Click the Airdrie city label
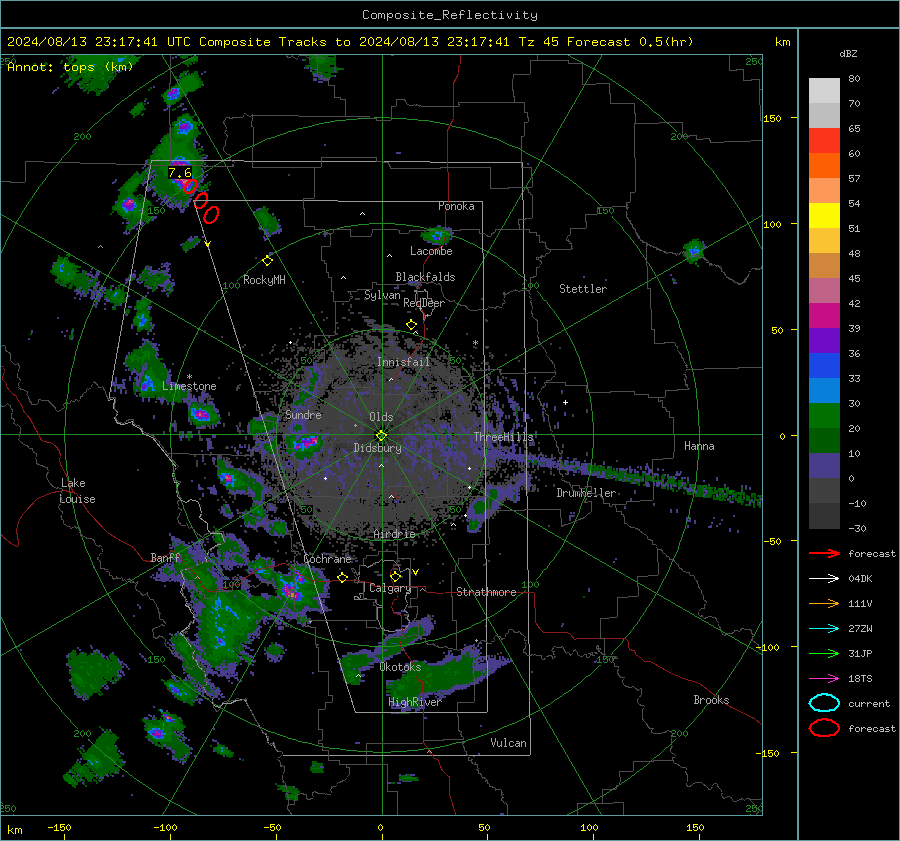 [x=394, y=534]
